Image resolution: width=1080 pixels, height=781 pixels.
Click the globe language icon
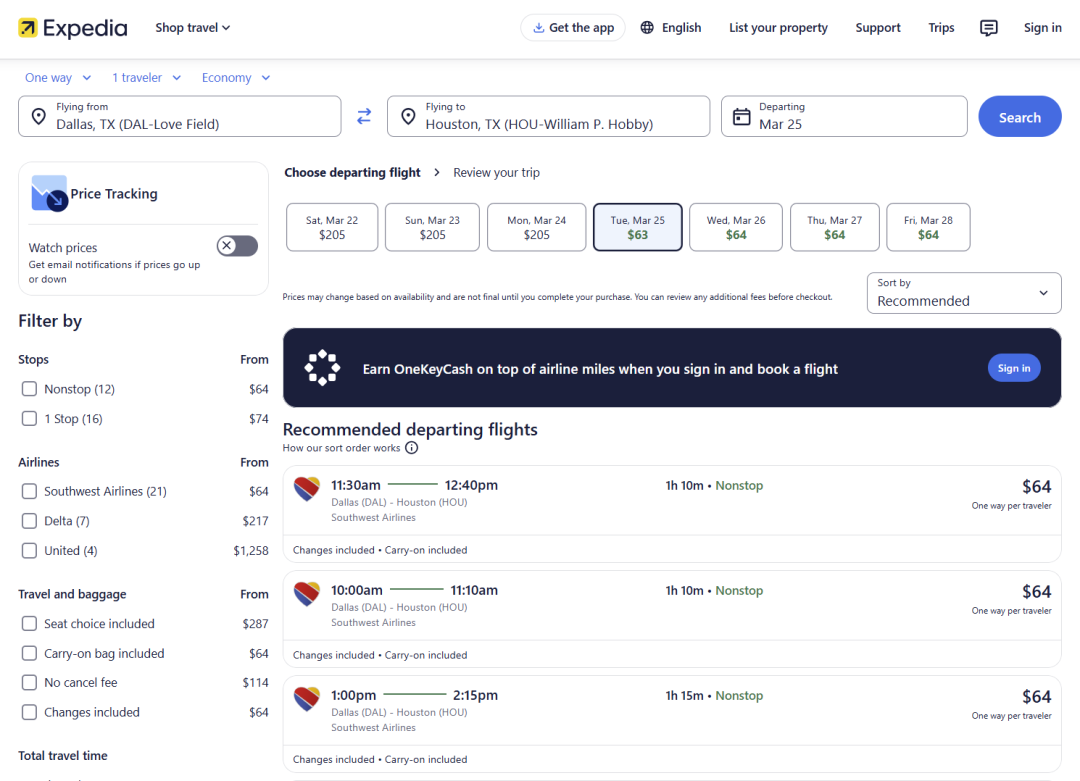click(647, 28)
